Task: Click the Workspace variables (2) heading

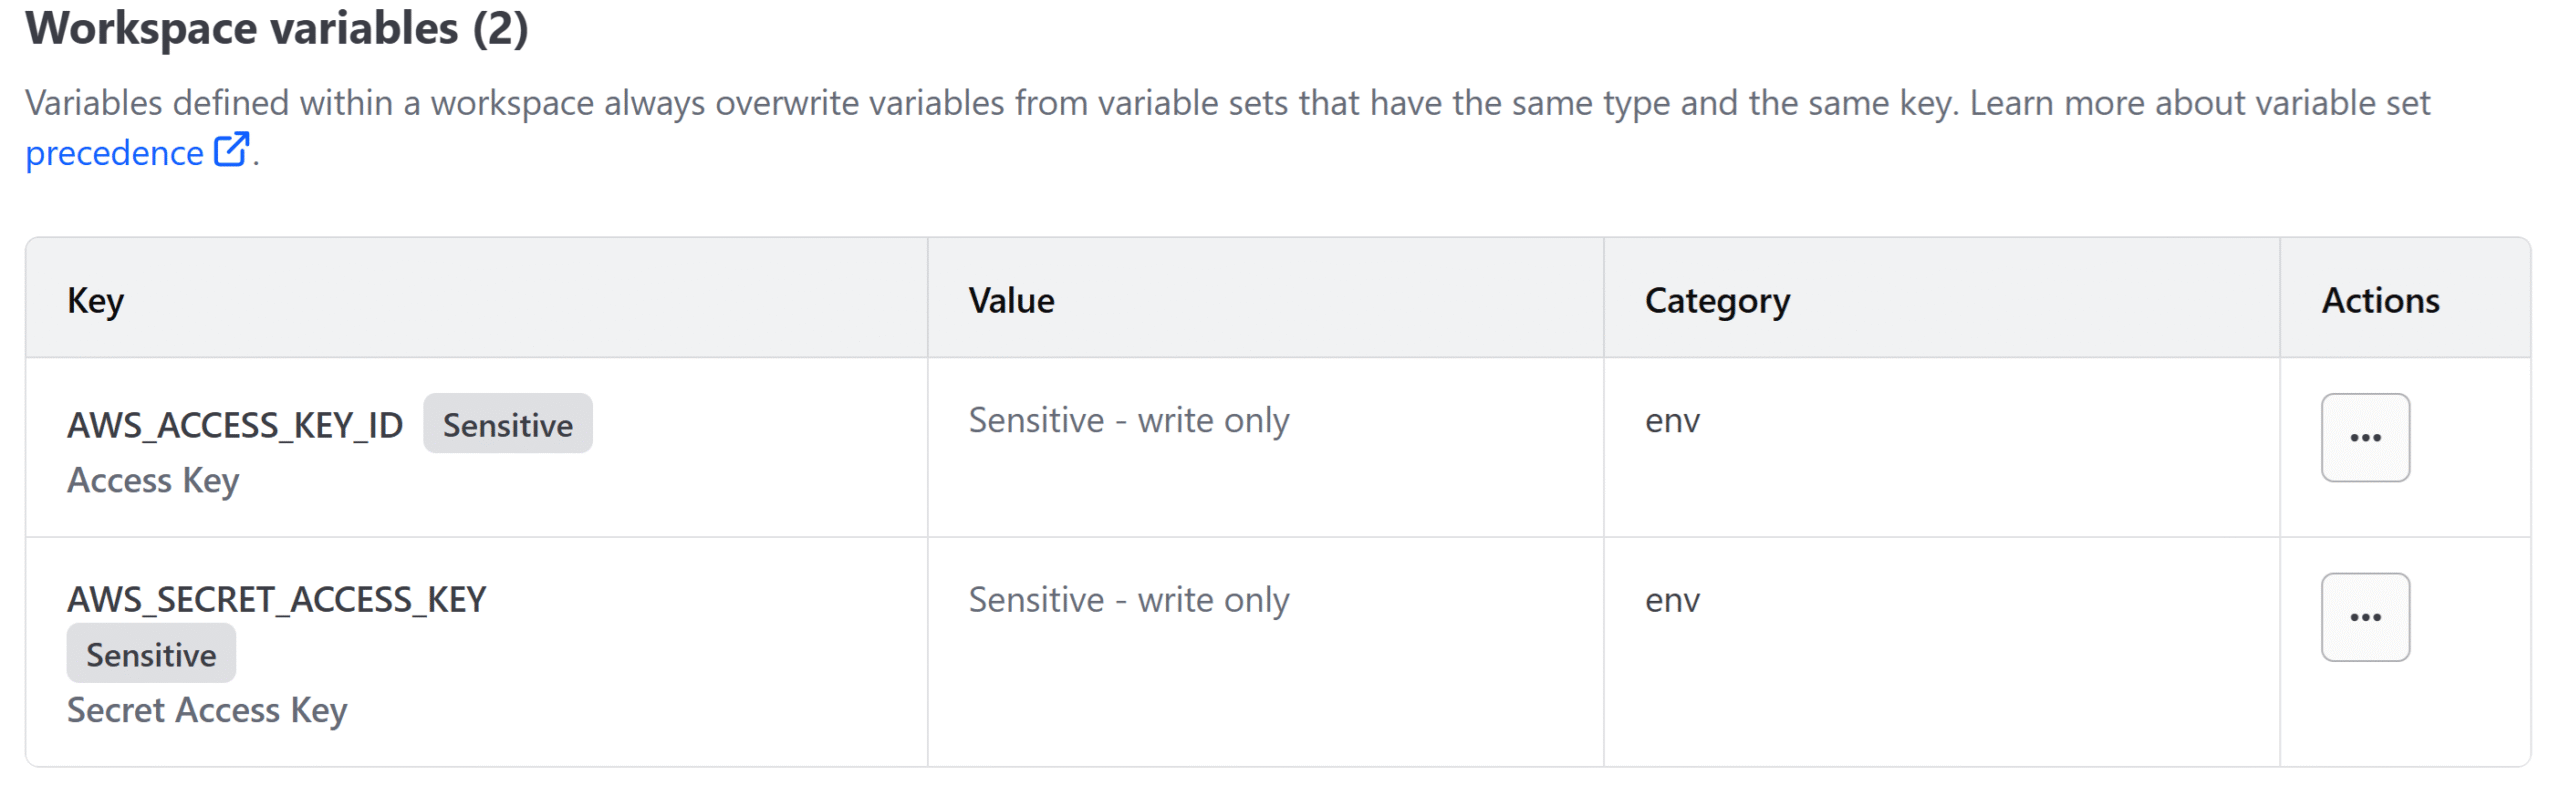Action: pos(277,29)
